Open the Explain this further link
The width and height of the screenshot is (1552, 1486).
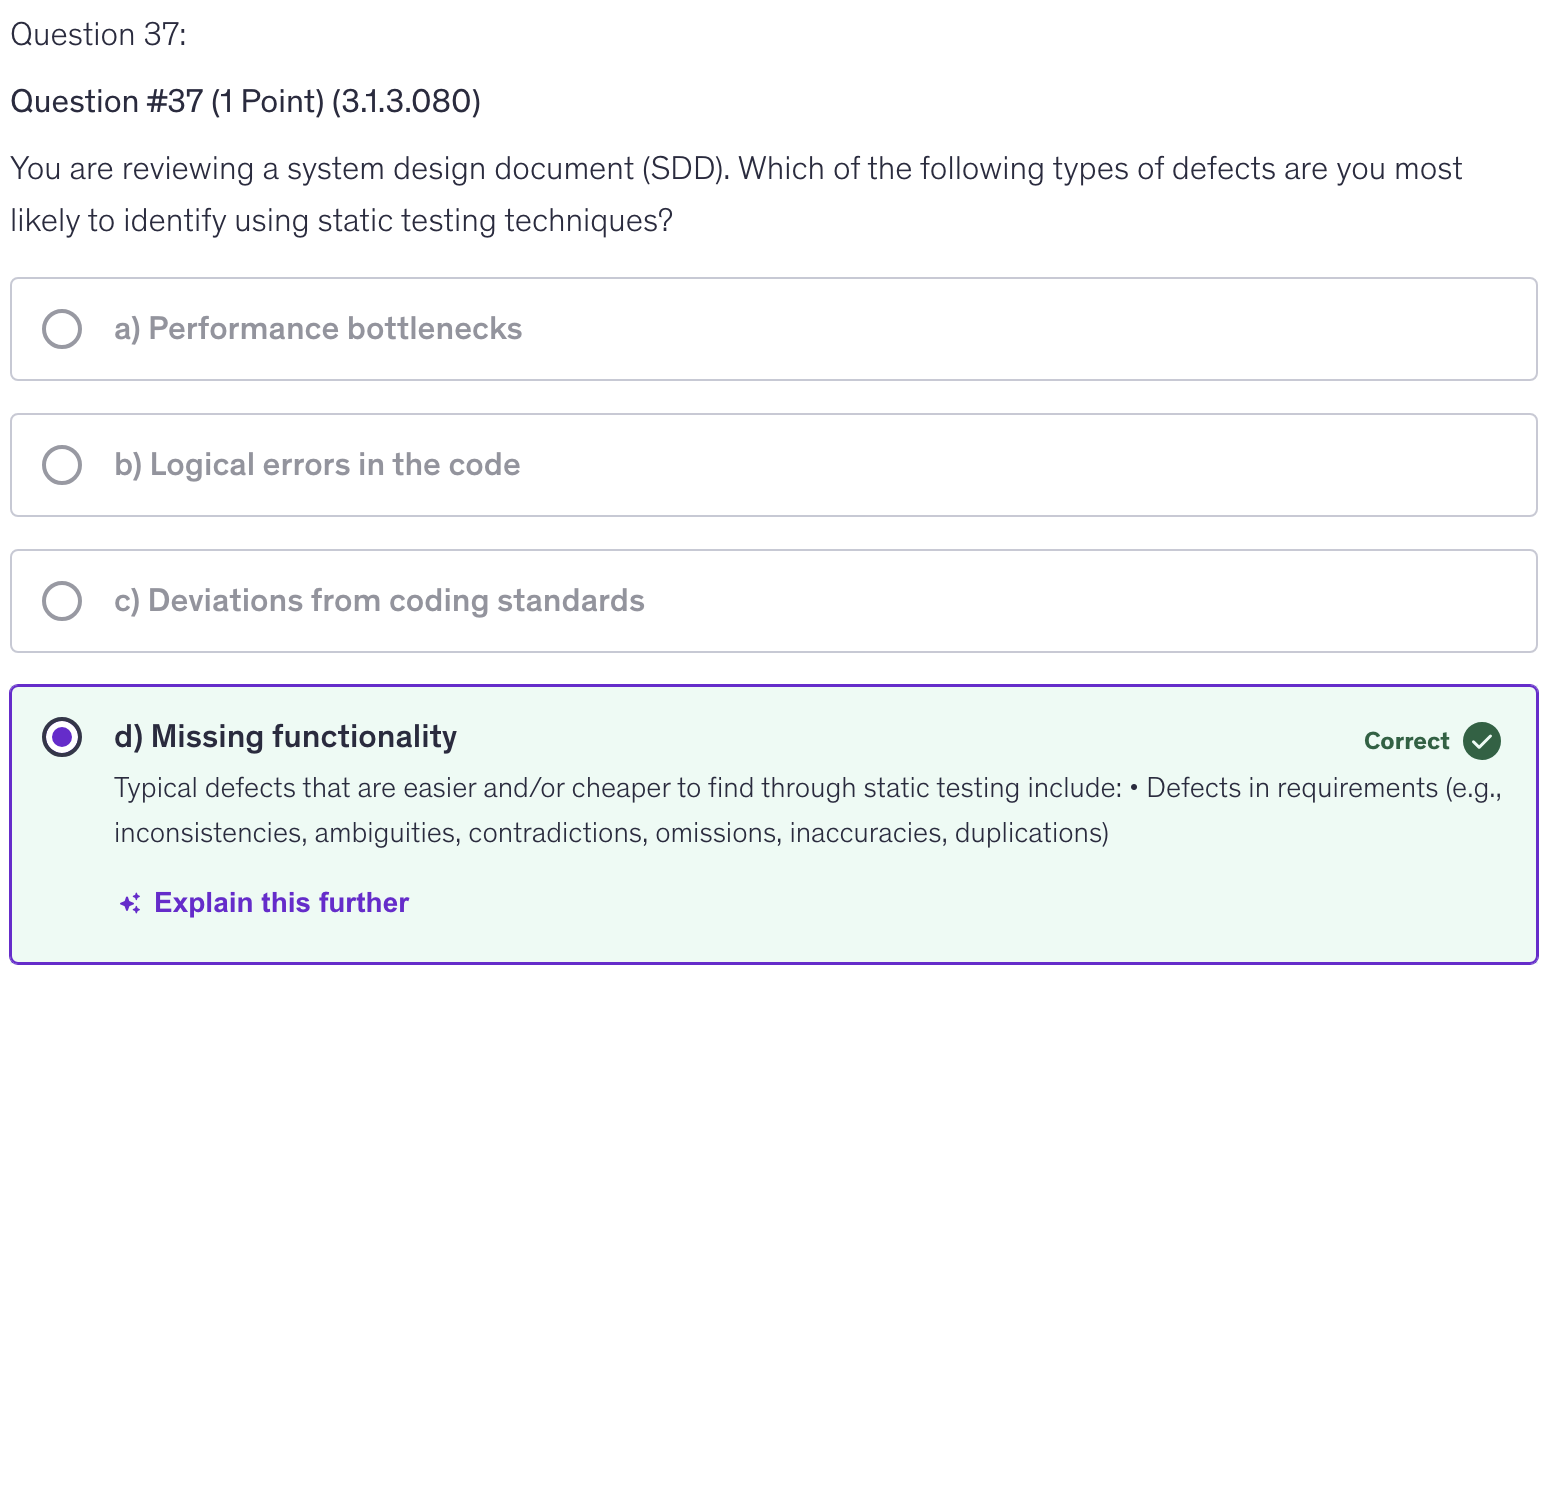coord(281,903)
